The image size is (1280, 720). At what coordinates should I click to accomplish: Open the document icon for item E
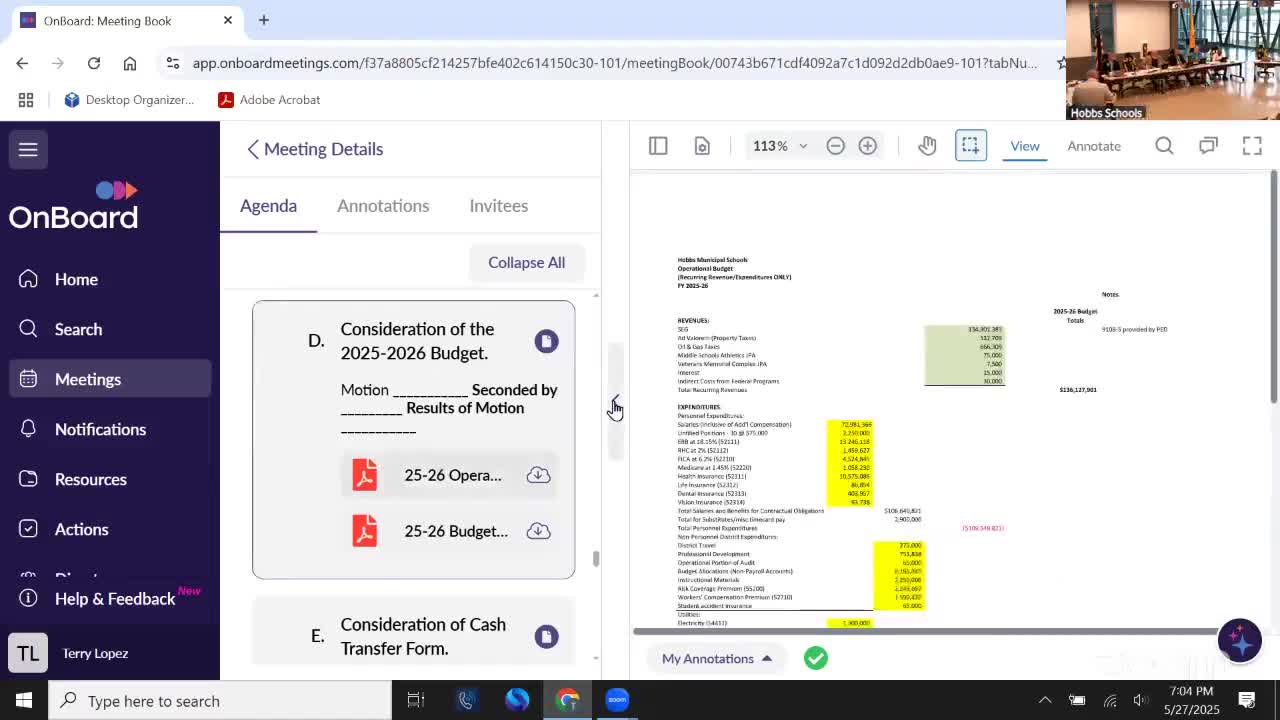pos(546,637)
